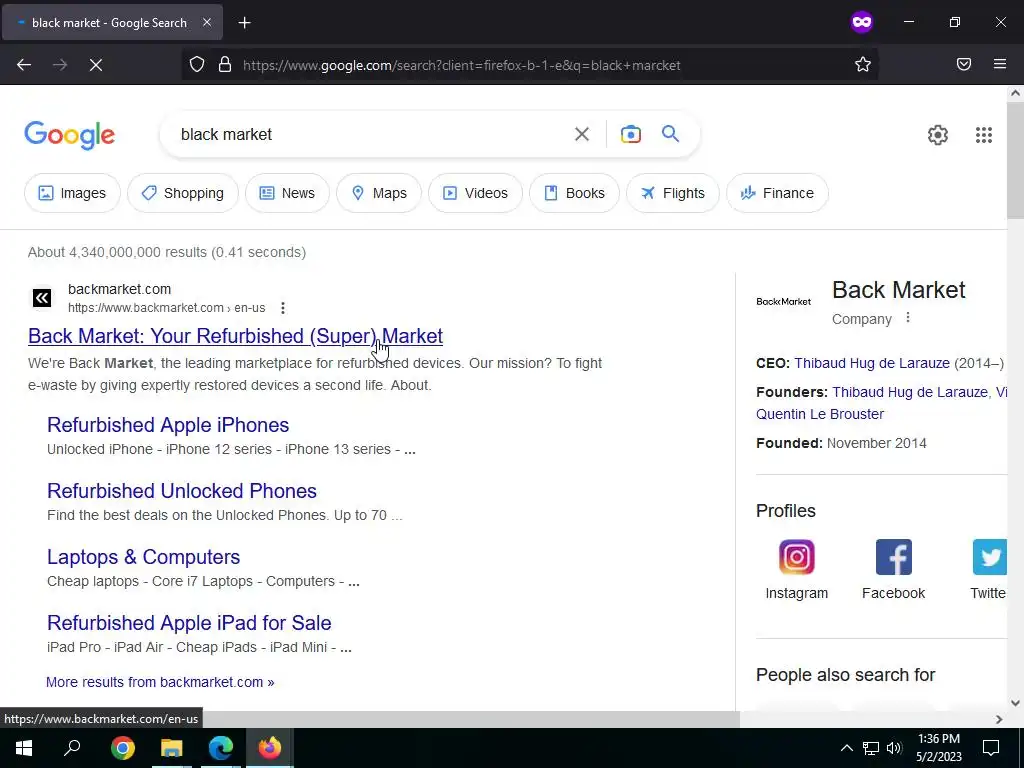The height and width of the screenshot is (768, 1024).
Task: Open the Firefox application menu
Action: pyautogui.click(x=1000, y=64)
